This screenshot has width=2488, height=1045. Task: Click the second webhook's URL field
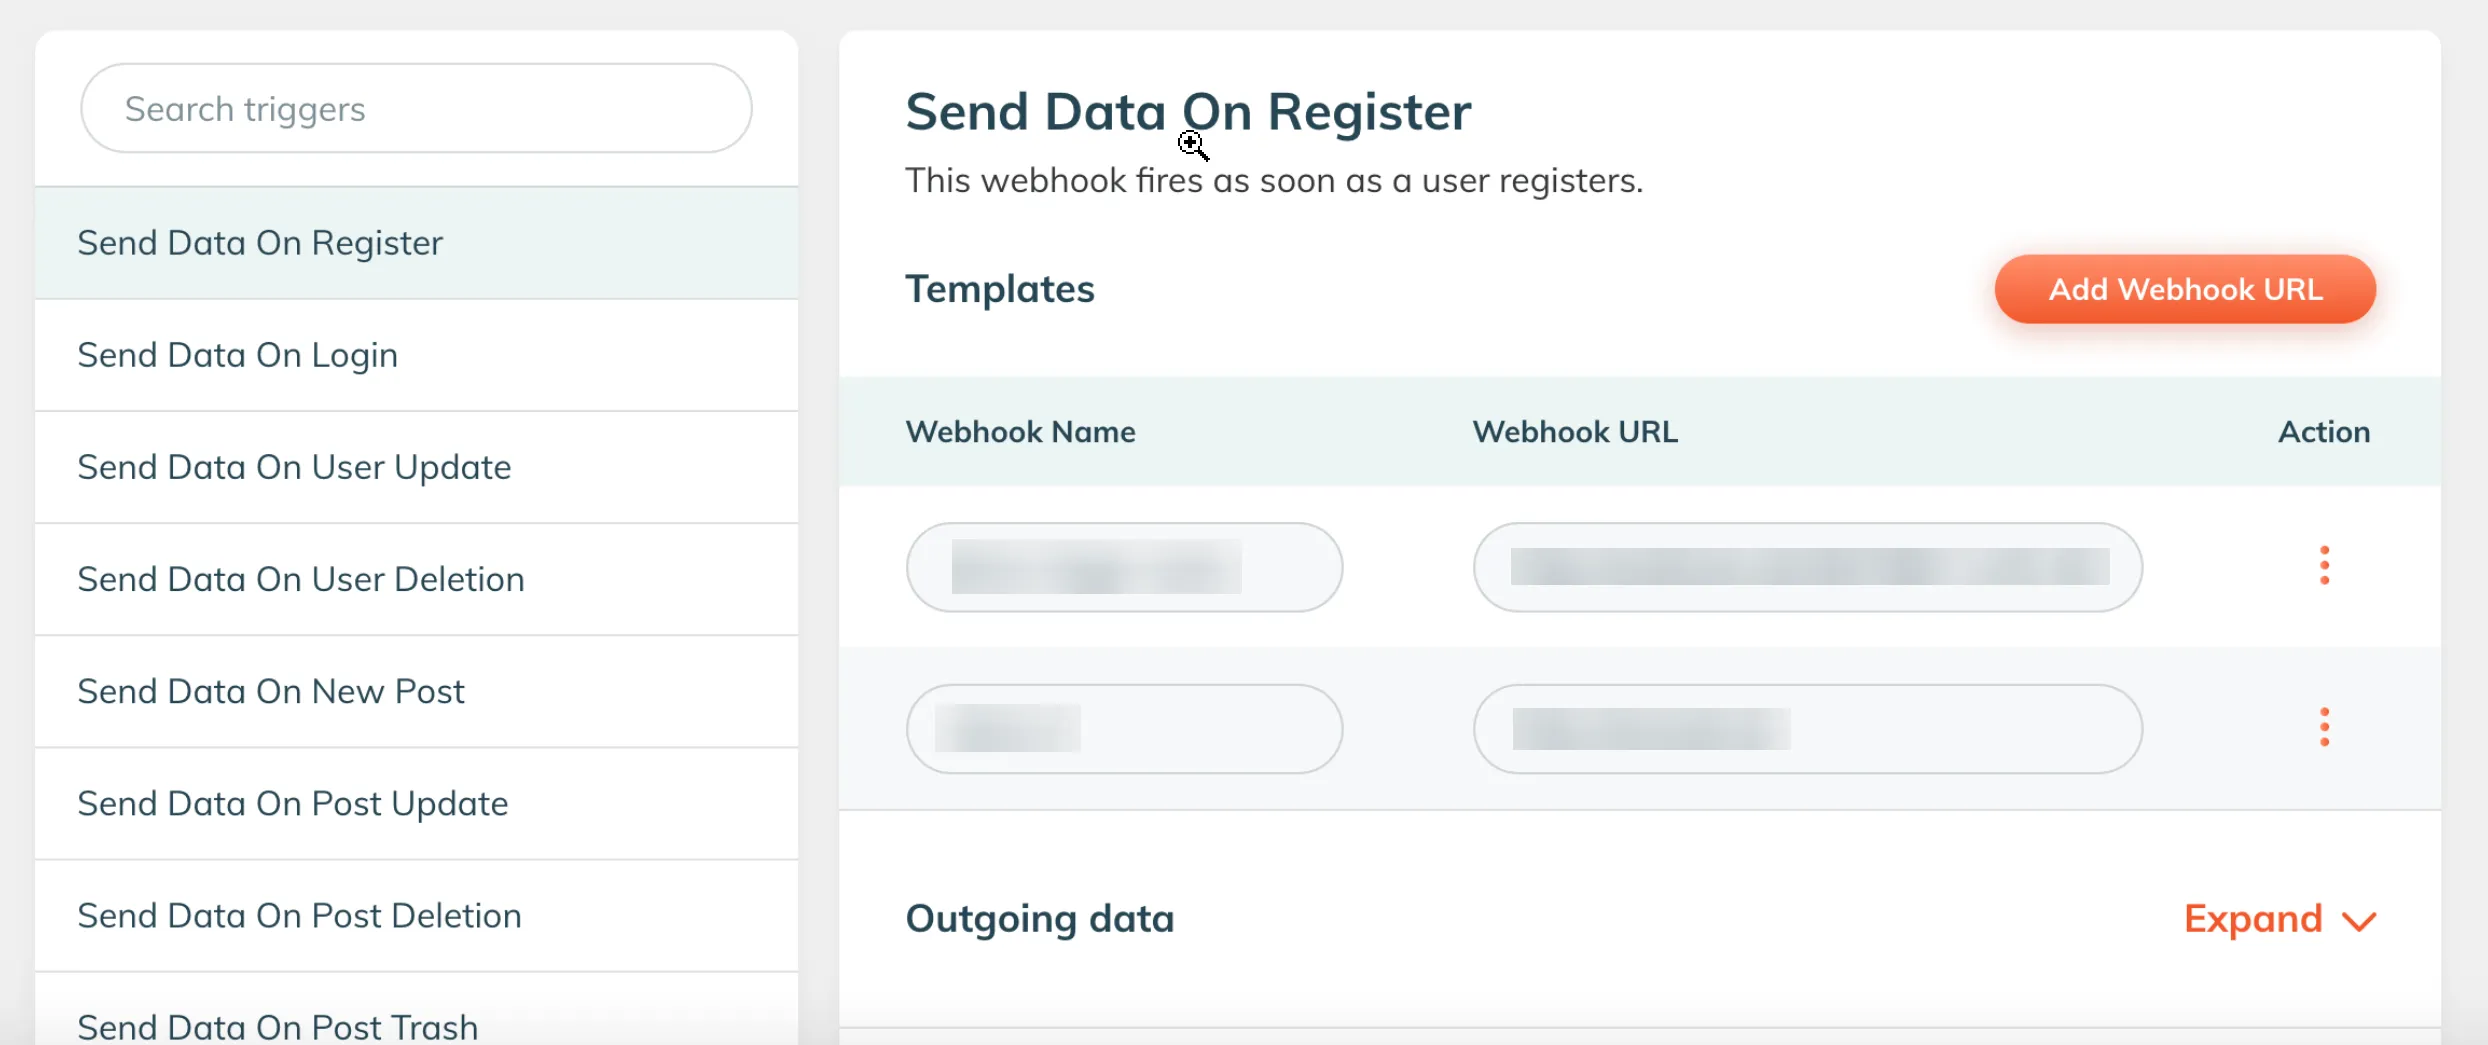pos(1806,728)
